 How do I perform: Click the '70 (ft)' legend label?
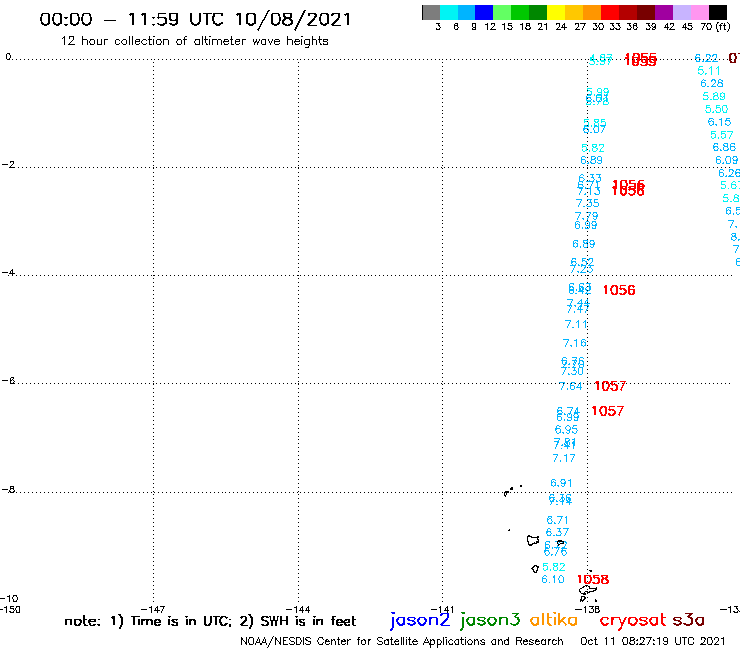coord(715,26)
